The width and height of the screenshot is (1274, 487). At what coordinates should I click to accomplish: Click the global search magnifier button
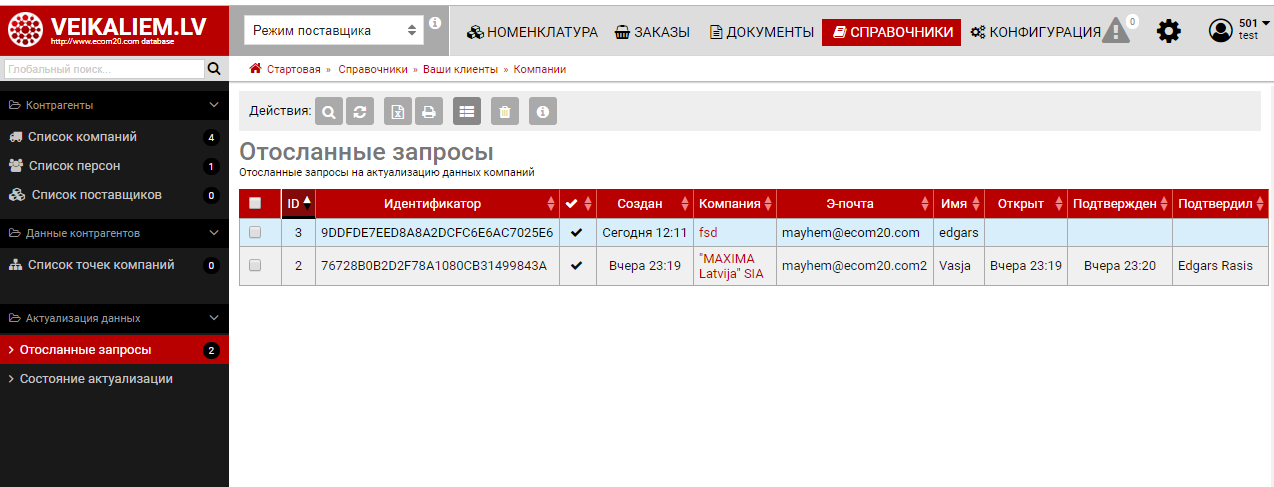pyautogui.click(x=213, y=70)
